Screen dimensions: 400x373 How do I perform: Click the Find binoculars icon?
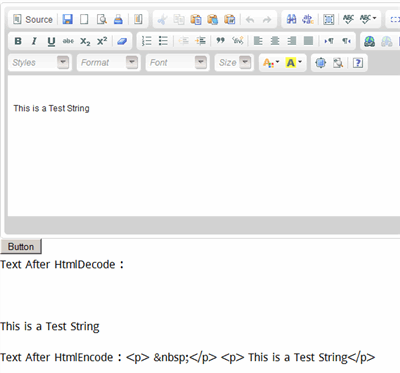click(291, 19)
